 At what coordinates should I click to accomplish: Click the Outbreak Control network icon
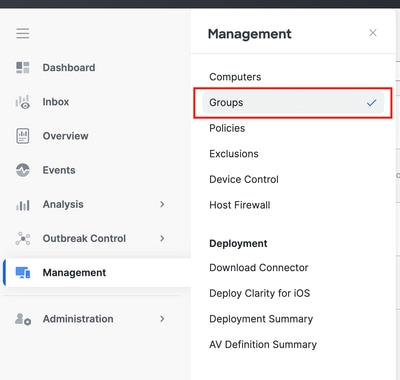[x=23, y=239]
